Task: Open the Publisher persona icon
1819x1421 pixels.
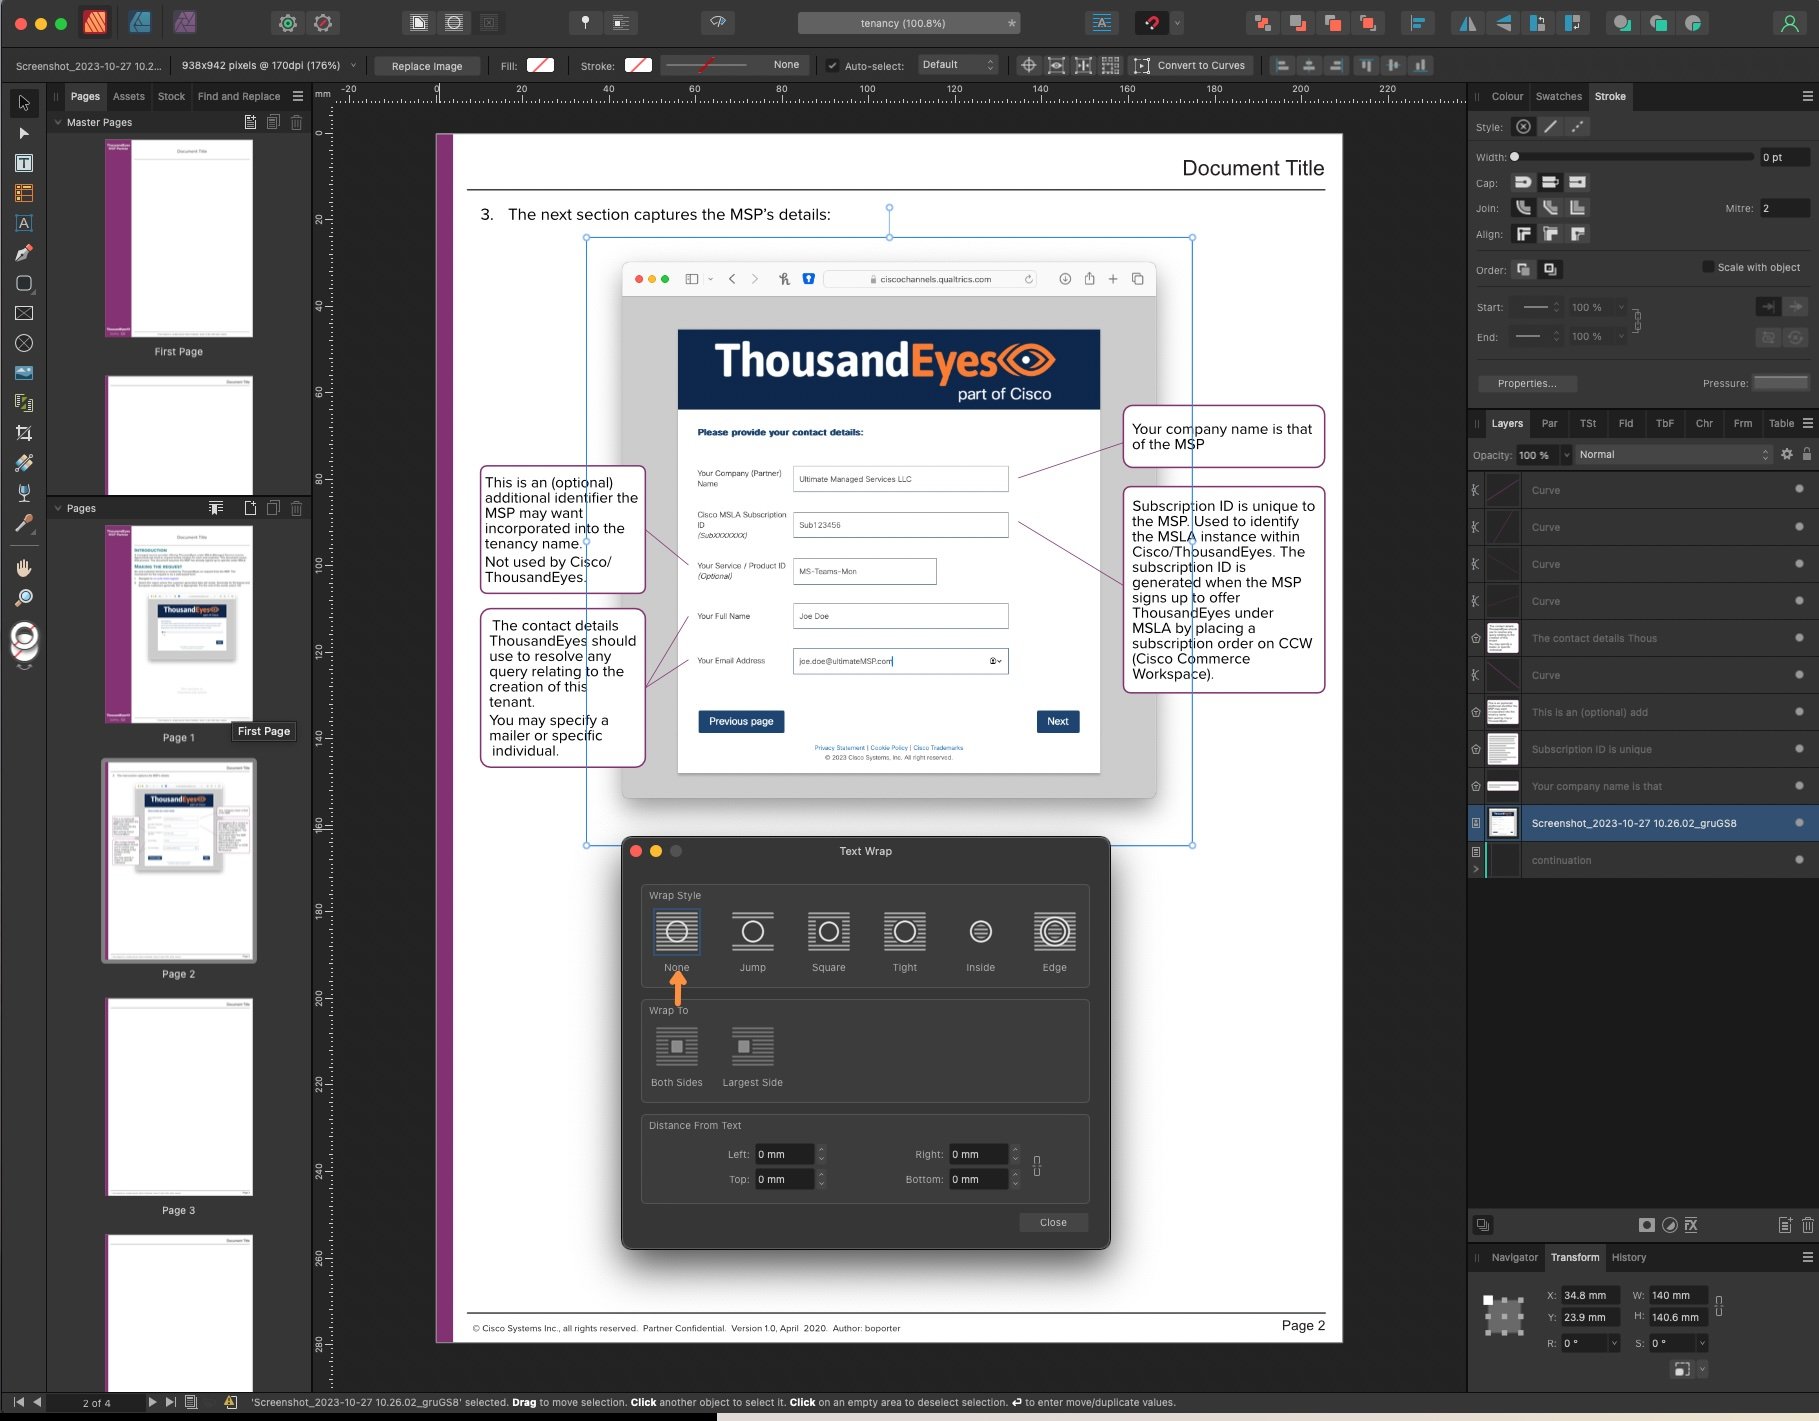Action: [95, 22]
